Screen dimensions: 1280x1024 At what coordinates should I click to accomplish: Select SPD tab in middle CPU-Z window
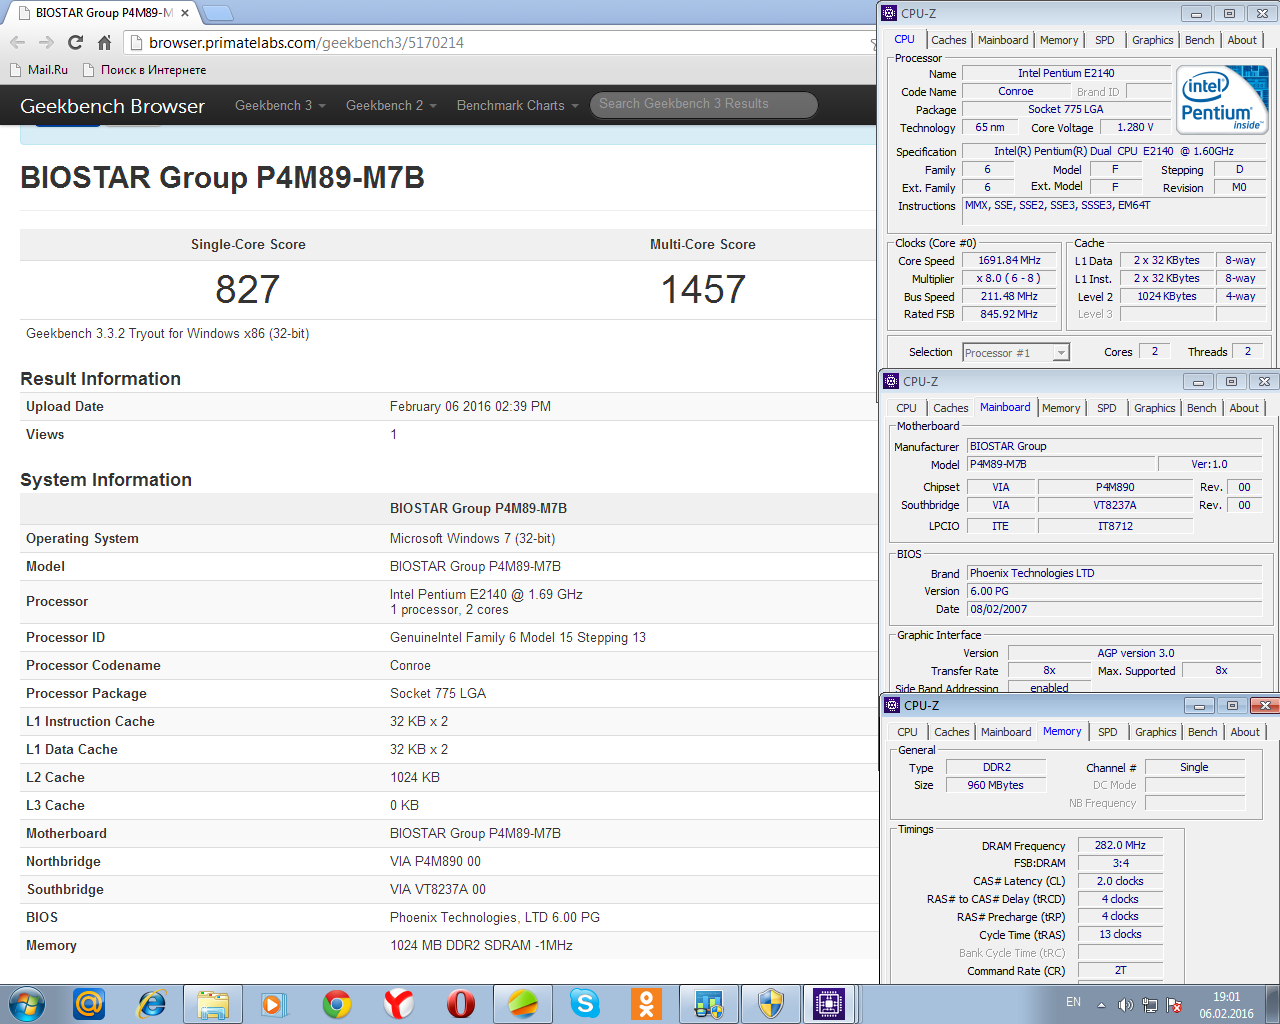[x=1106, y=408]
